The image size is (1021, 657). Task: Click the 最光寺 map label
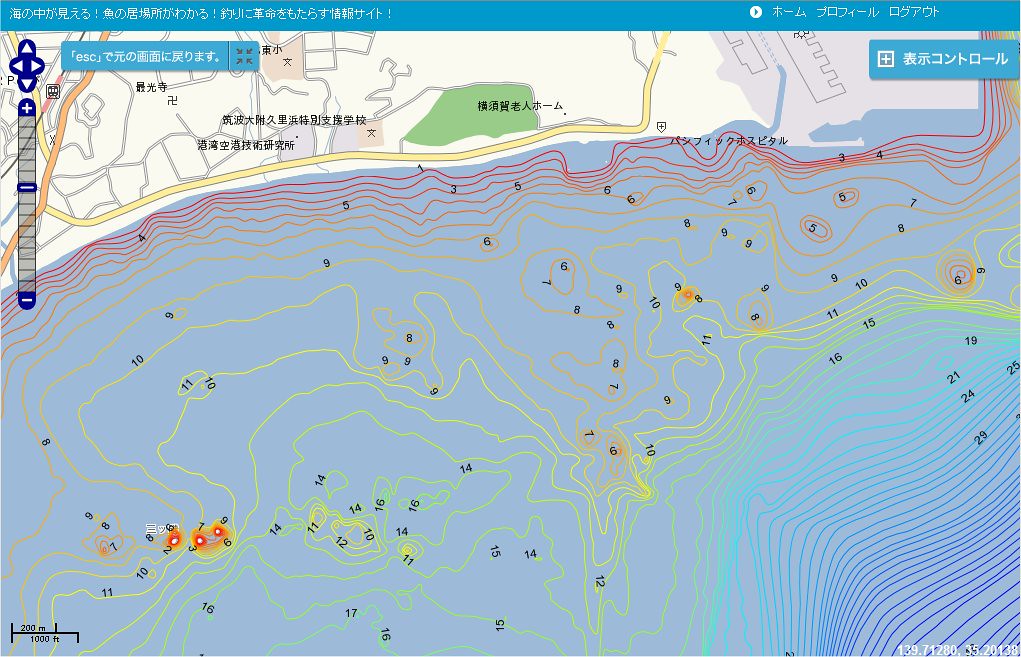(152, 87)
